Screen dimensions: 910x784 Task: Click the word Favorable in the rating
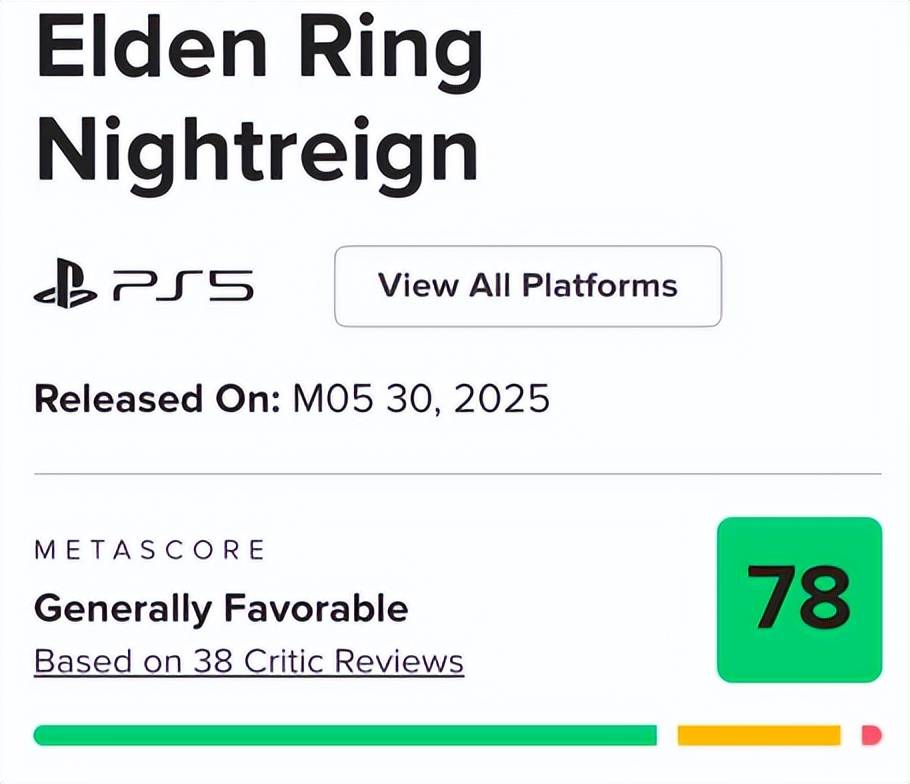[316, 608]
